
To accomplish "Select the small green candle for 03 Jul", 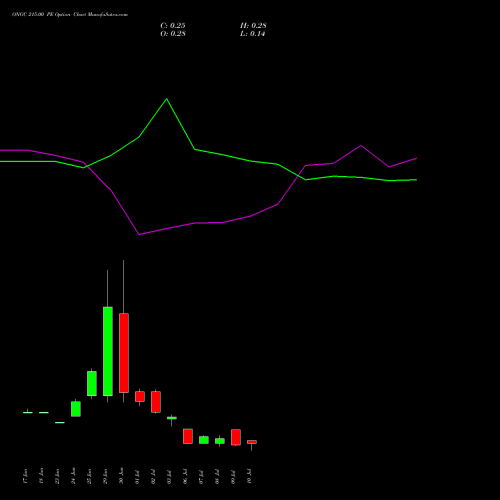I will pos(172,418).
